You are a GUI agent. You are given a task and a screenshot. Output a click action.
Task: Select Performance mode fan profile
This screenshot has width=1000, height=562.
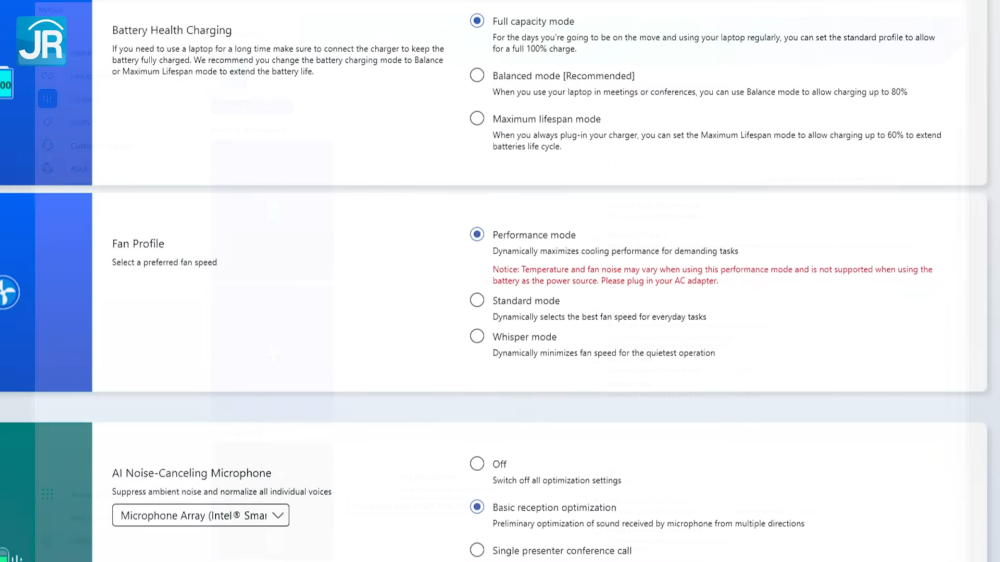(477, 235)
